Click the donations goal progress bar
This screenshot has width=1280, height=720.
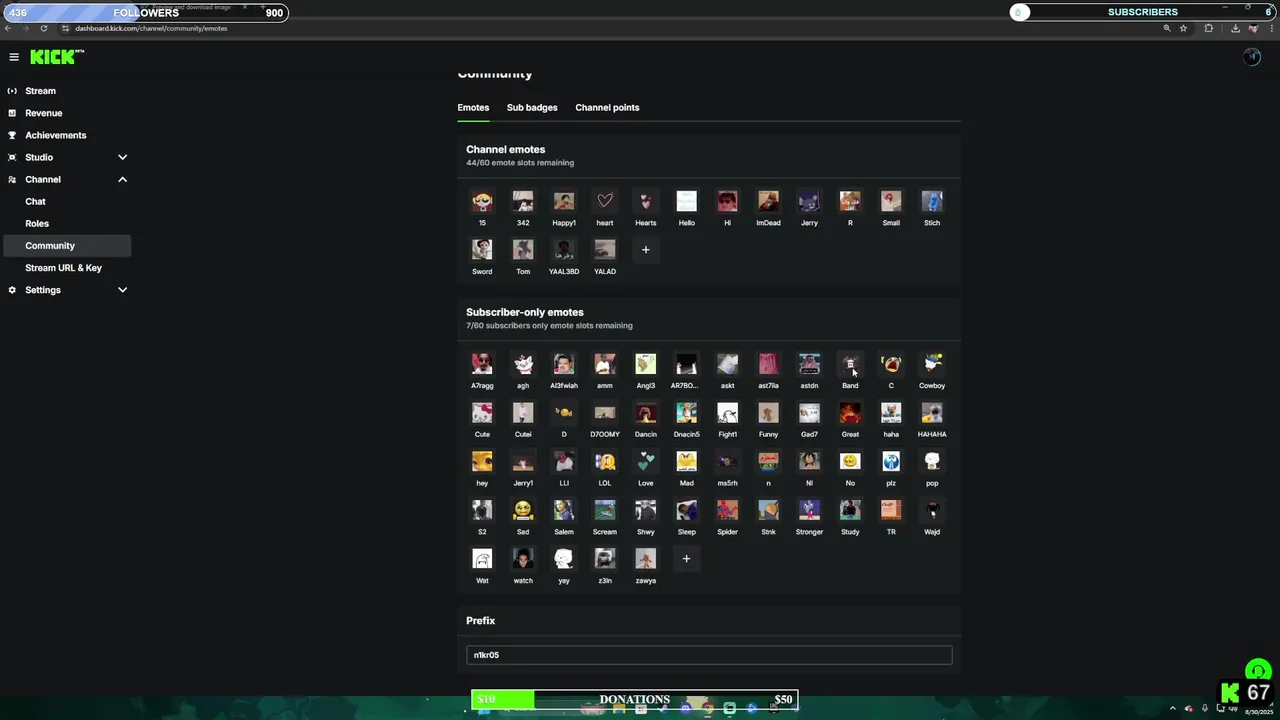[x=635, y=699]
